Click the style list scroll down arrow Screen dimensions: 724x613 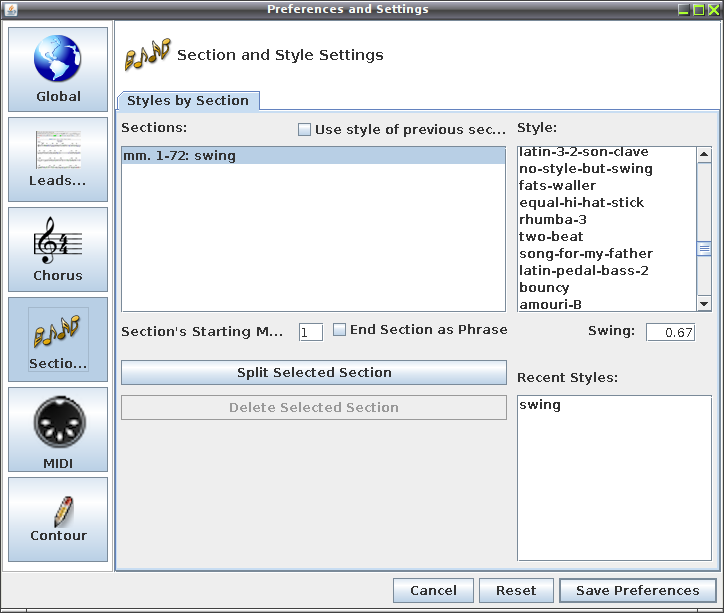[704, 303]
